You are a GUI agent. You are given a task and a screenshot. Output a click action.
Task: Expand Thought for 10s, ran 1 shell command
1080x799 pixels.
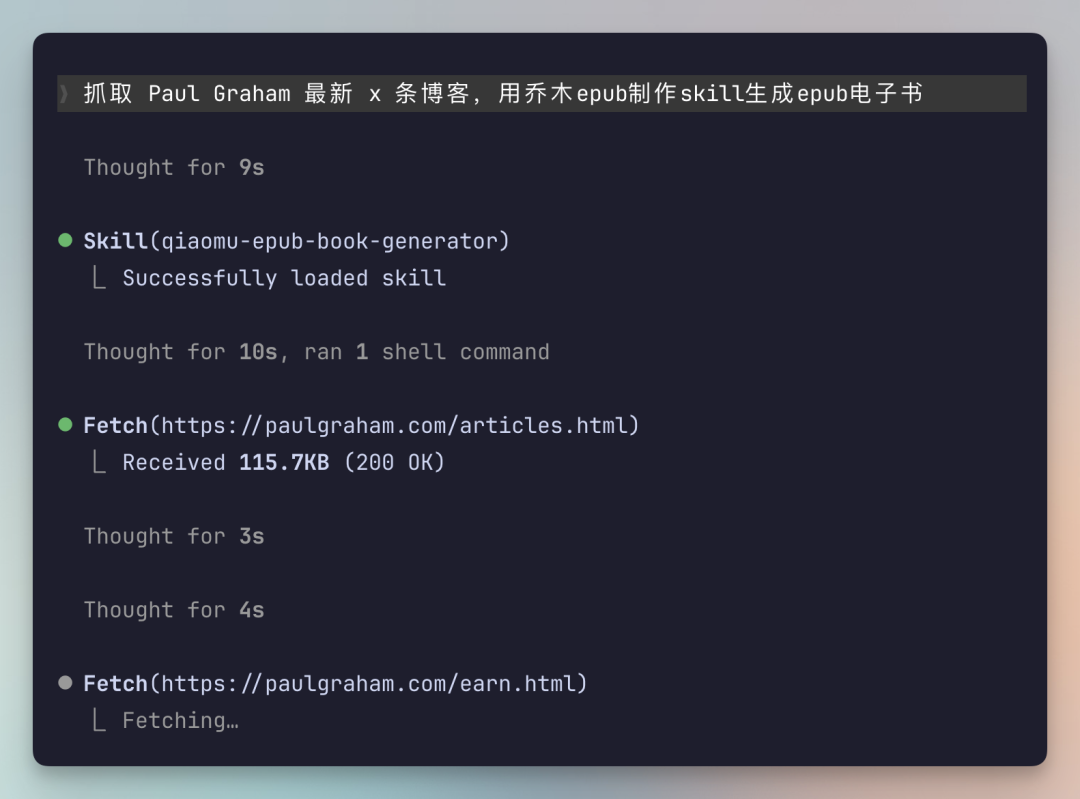pos(317,352)
